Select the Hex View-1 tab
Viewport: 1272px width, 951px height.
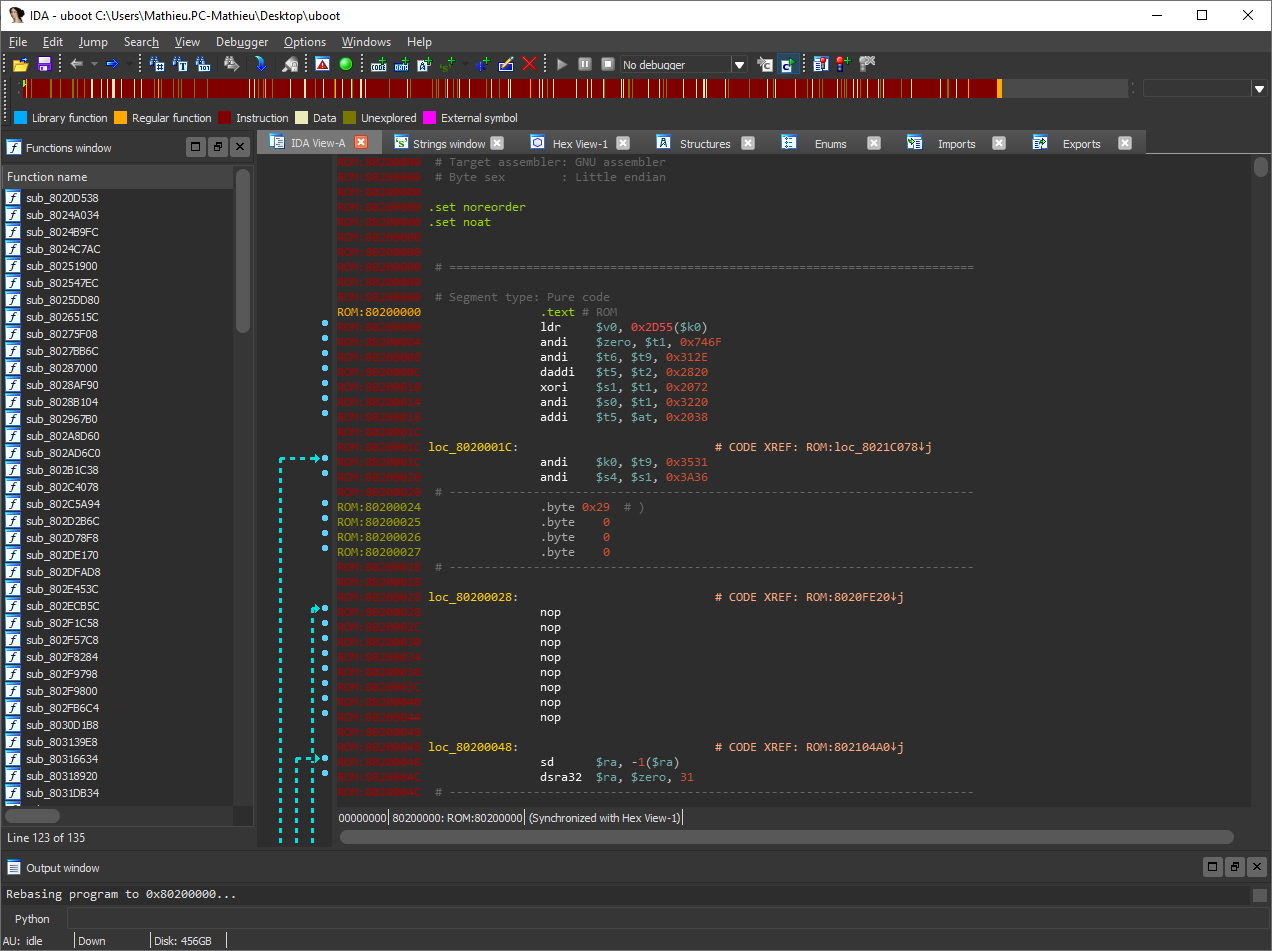(580, 144)
